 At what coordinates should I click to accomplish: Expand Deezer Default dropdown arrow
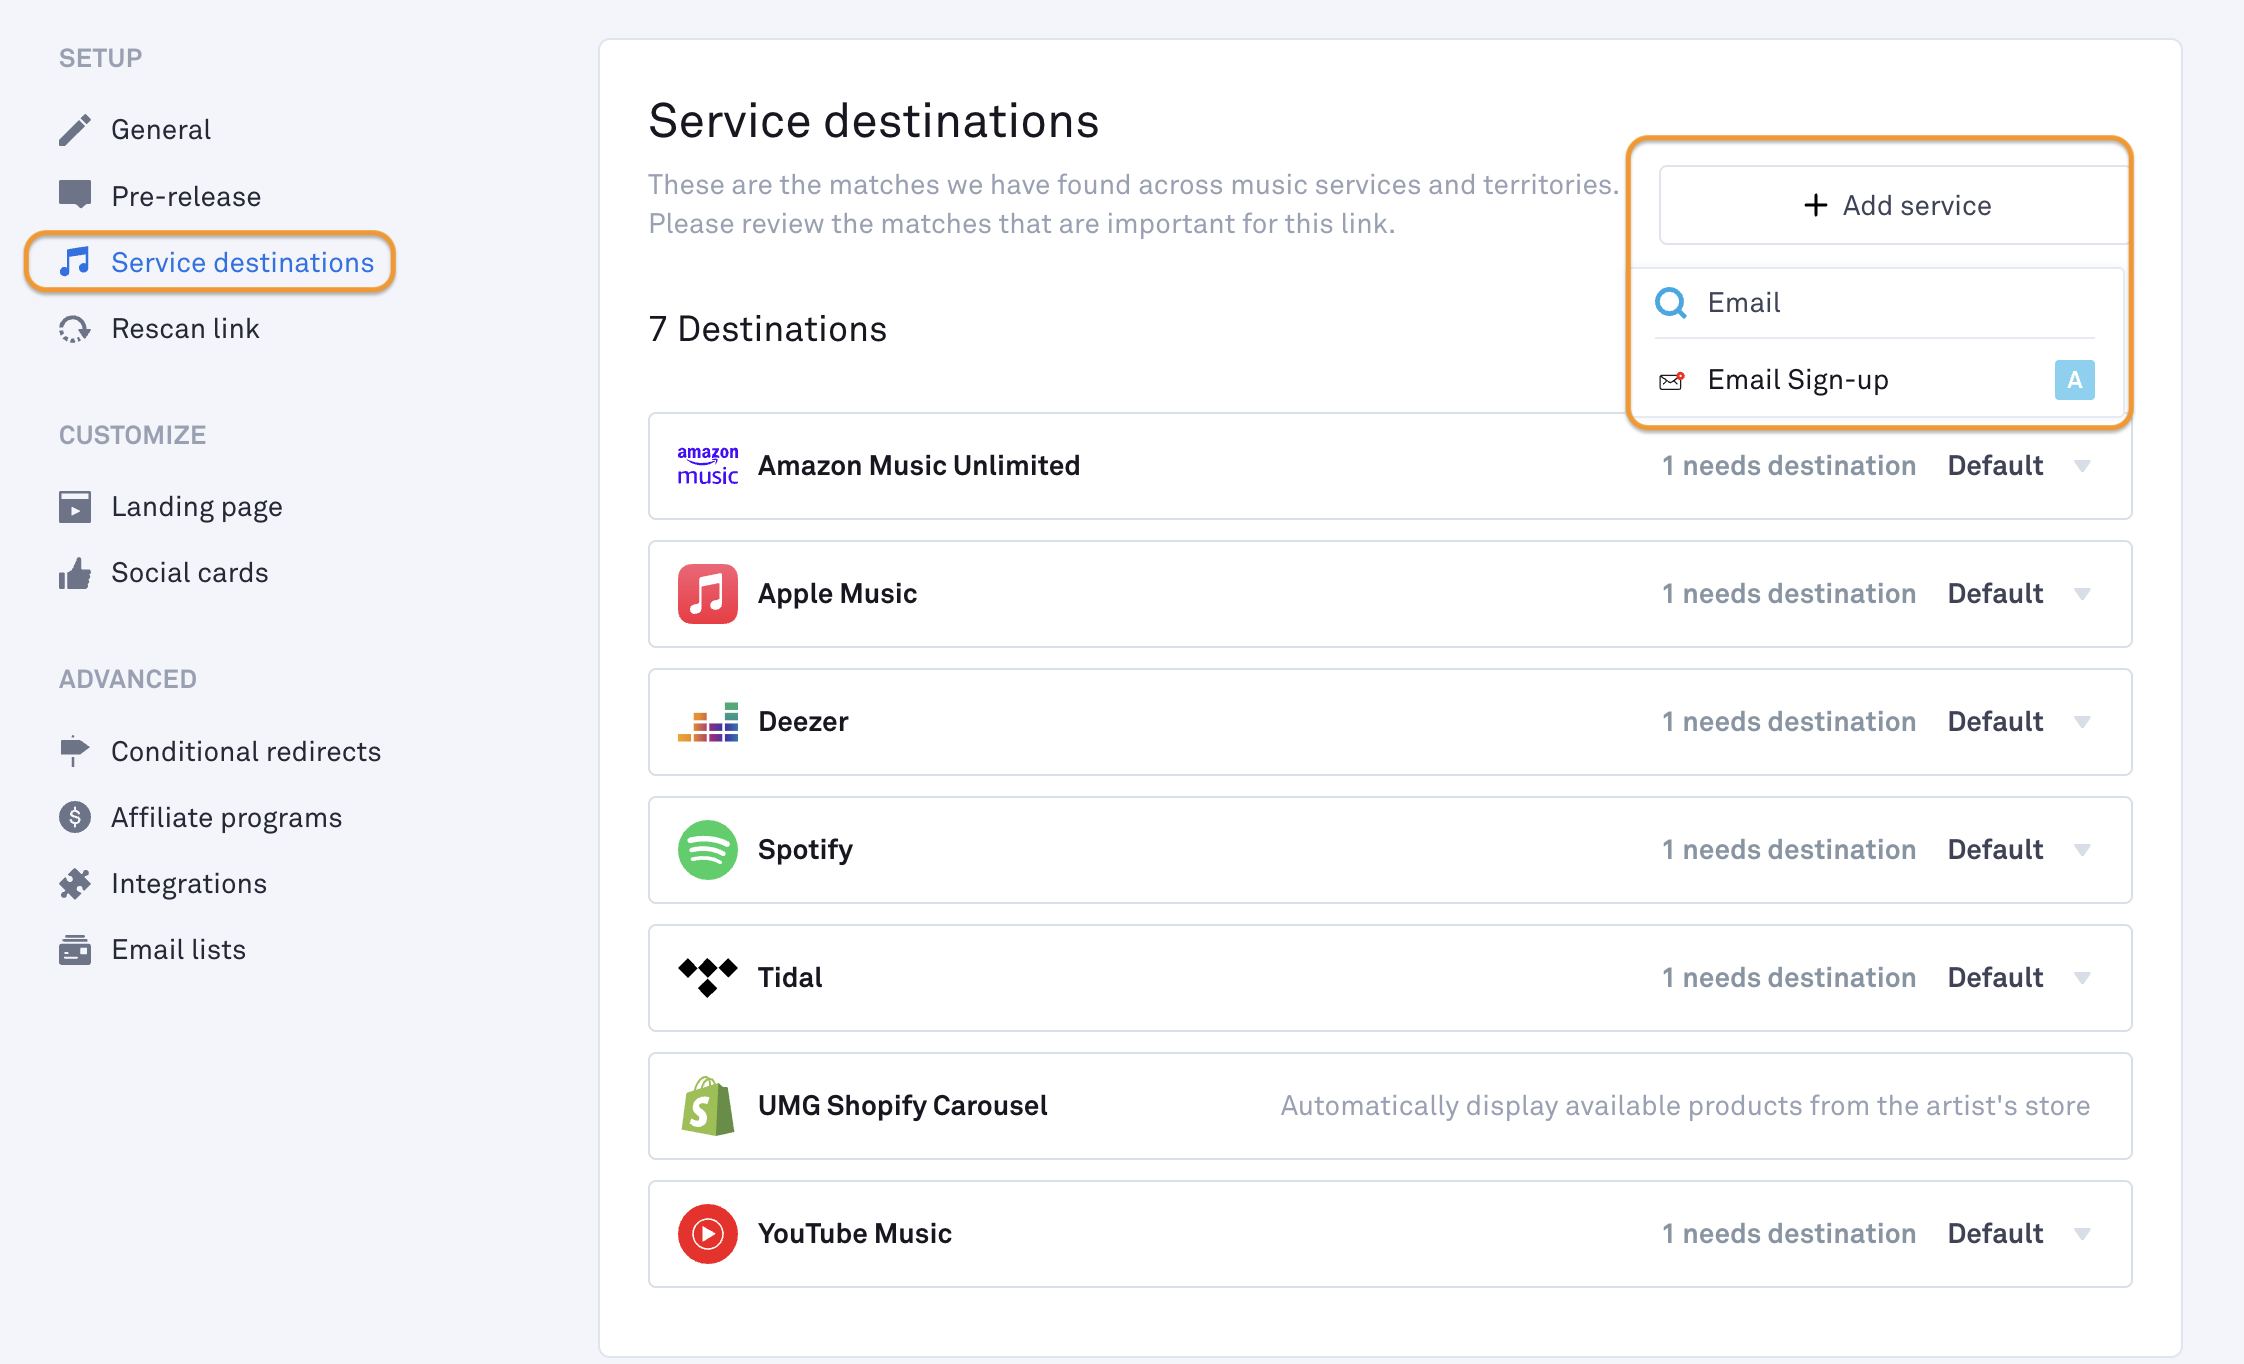[x=2083, y=722]
